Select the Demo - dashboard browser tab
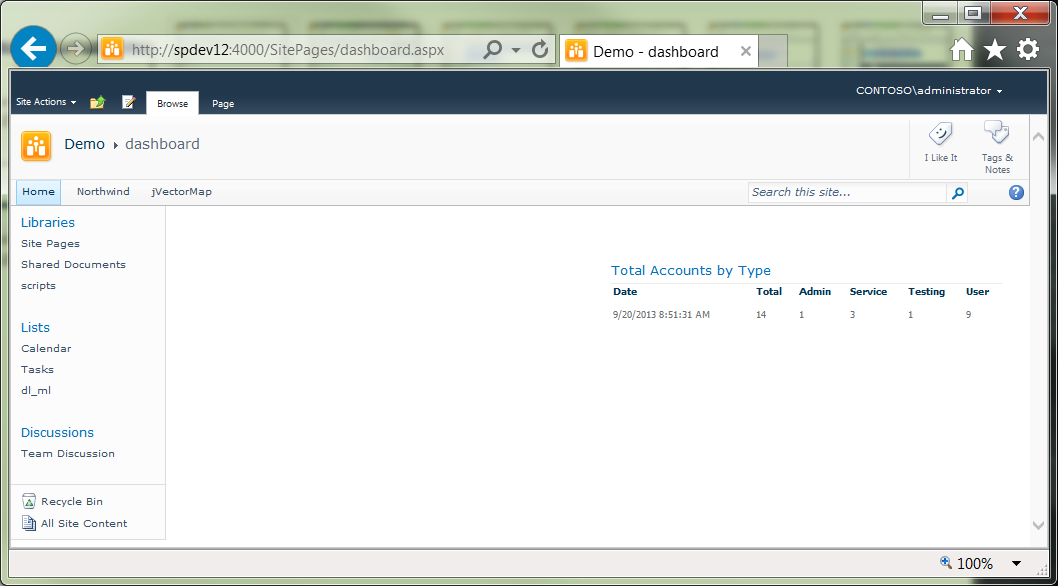 pos(658,51)
